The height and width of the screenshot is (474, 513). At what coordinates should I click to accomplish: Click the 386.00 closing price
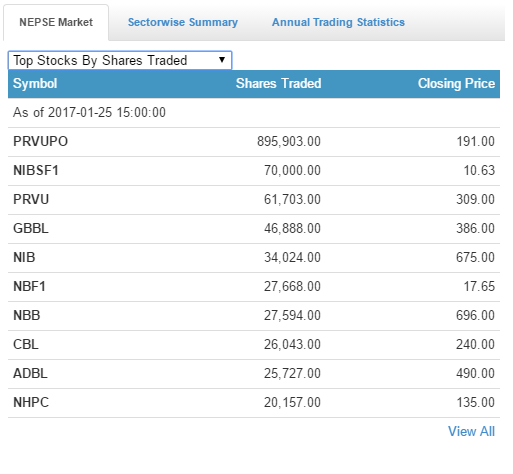coord(475,228)
